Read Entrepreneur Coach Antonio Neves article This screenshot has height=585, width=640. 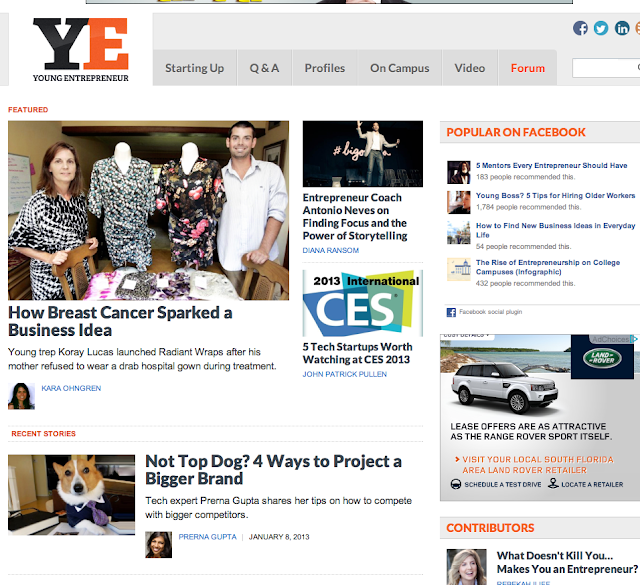[355, 217]
